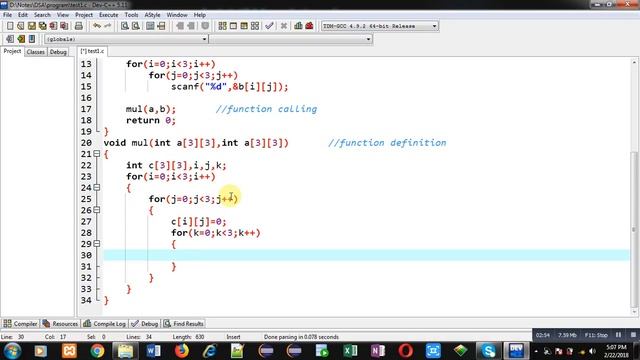This screenshot has width=640, height=360.
Task: Open Firefox from the taskbar
Action: [182, 351]
